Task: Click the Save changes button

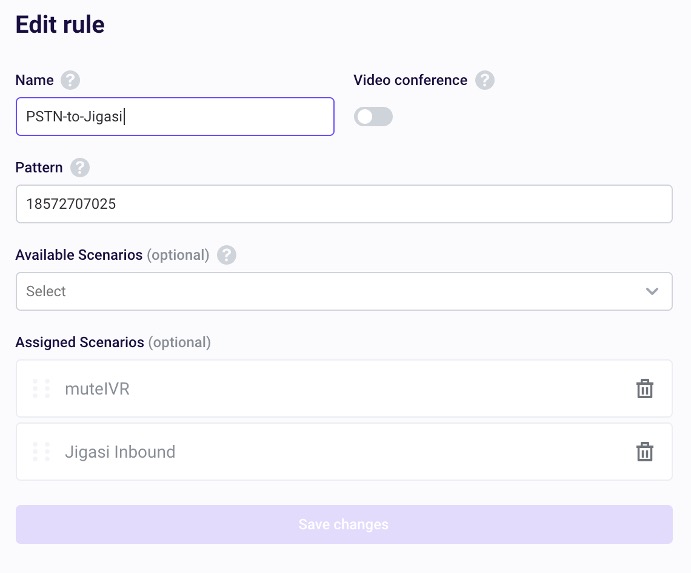Action: (x=344, y=524)
